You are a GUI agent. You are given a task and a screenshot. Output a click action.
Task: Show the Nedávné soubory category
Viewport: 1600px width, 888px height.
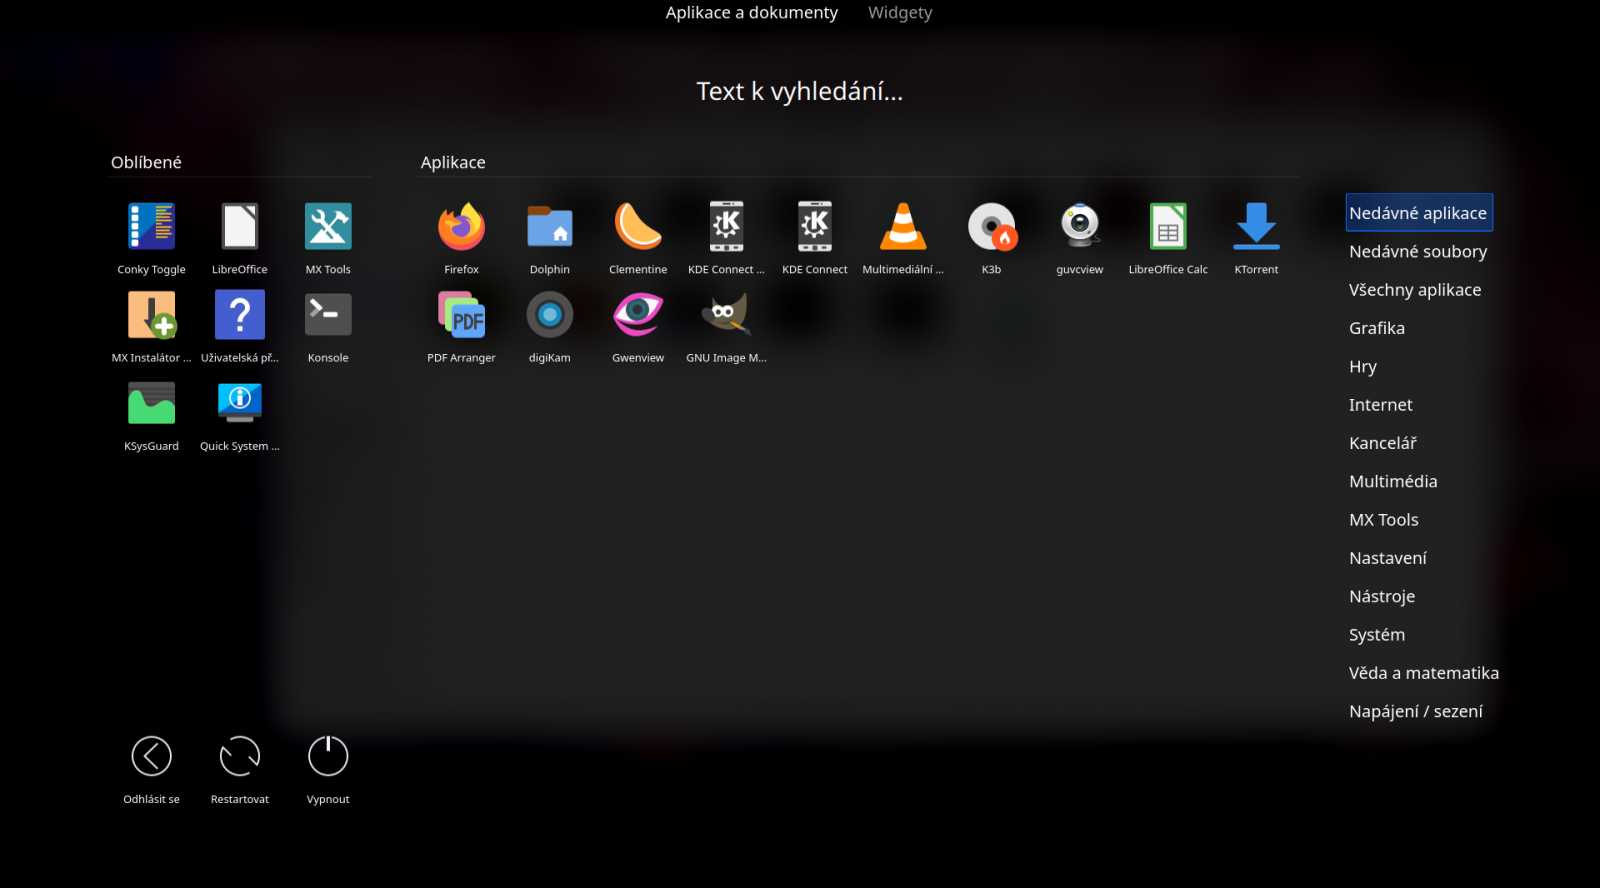(x=1419, y=251)
